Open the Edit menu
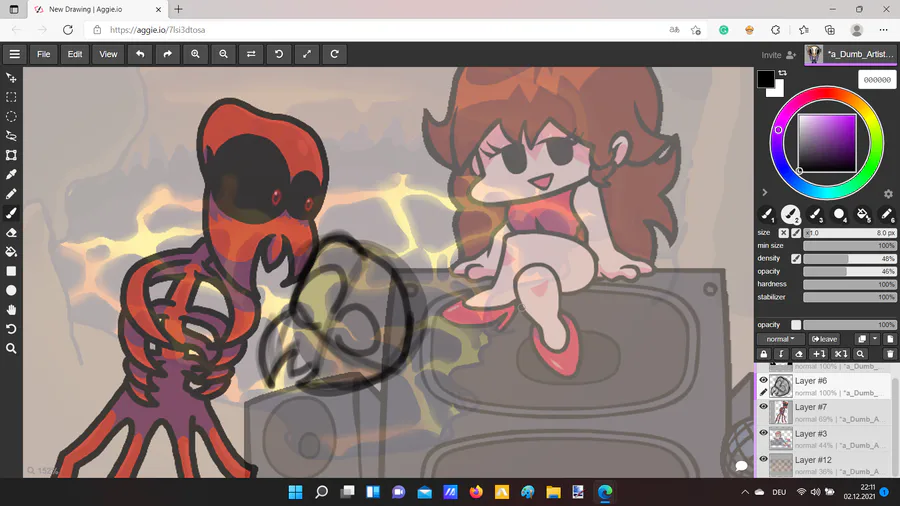This screenshot has width=900, height=506. point(75,54)
